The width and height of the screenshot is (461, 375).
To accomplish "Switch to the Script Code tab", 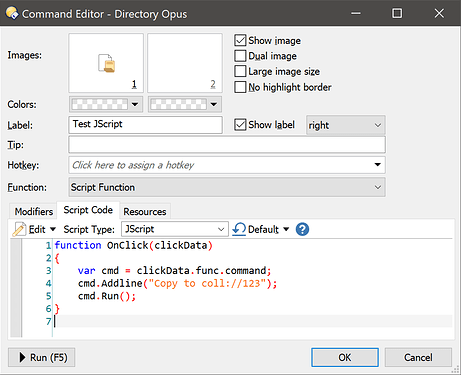I will pos(88,210).
